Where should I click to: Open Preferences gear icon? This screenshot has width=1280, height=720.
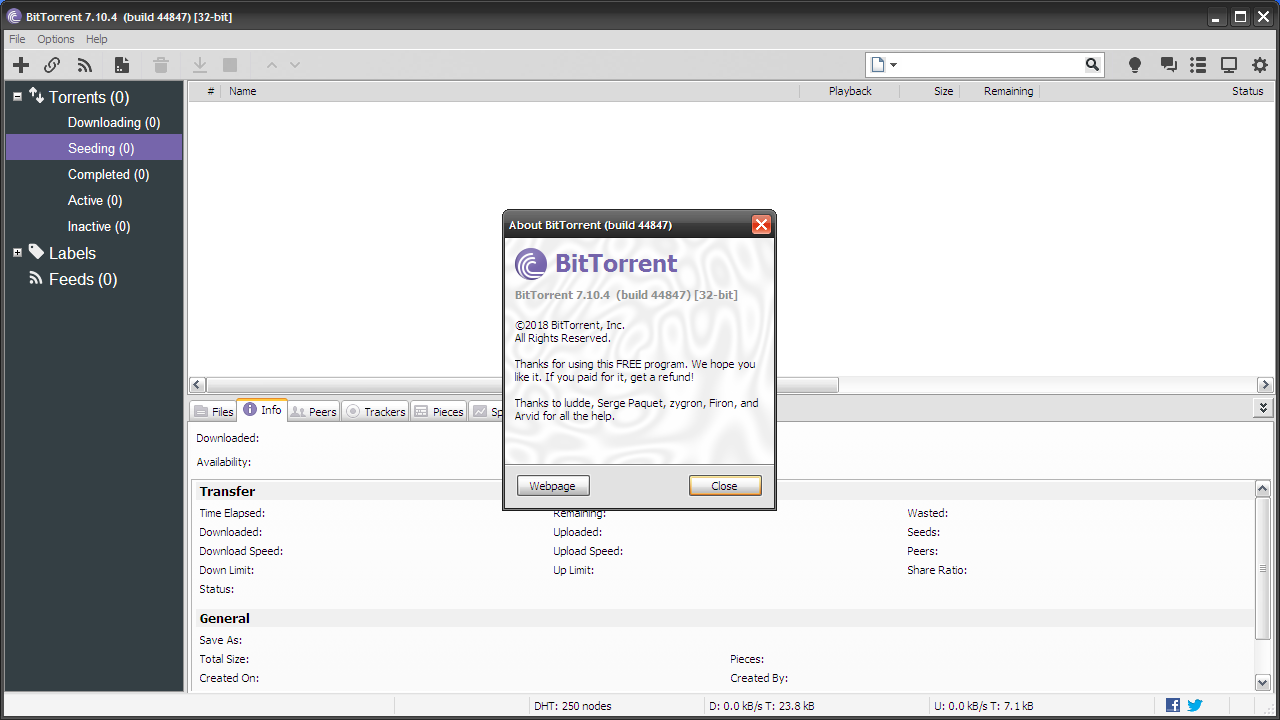1260,65
